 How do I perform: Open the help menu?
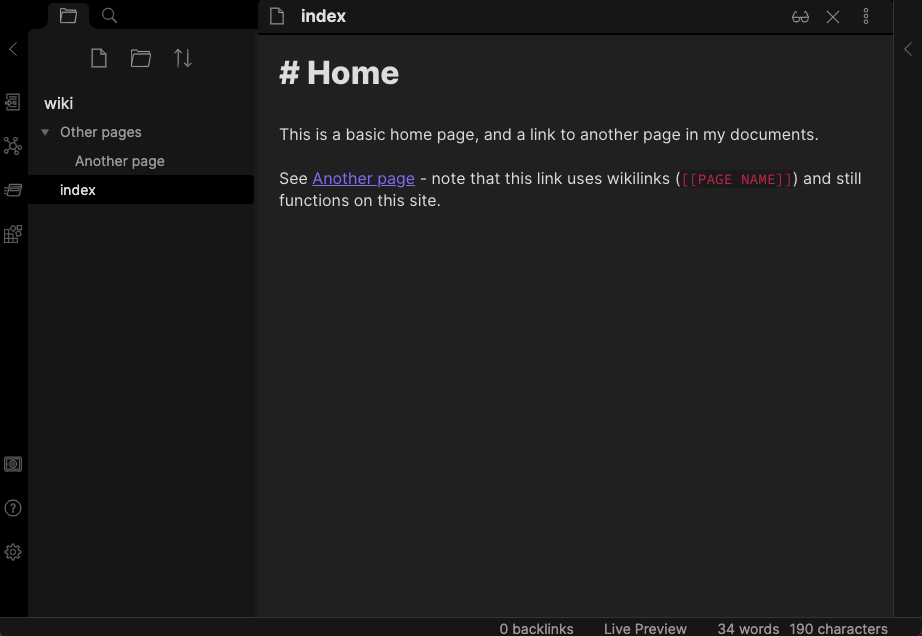(13, 508)
